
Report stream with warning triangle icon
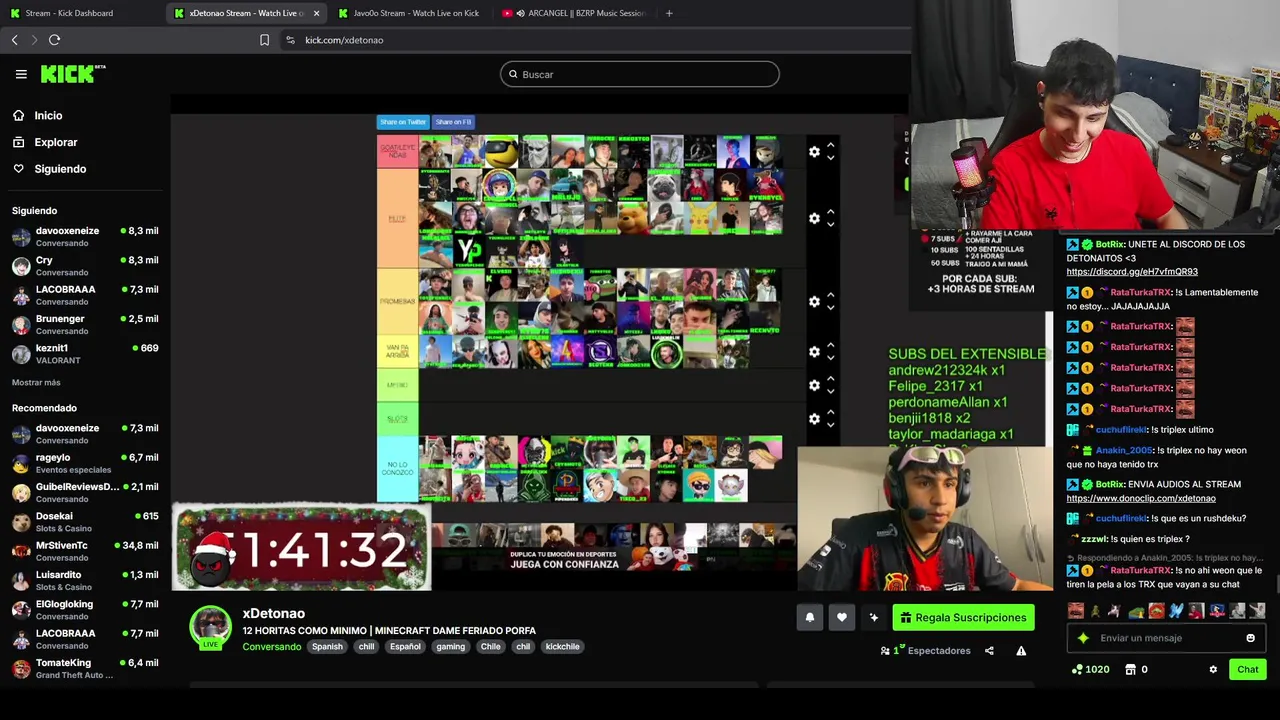(1021, 651)
